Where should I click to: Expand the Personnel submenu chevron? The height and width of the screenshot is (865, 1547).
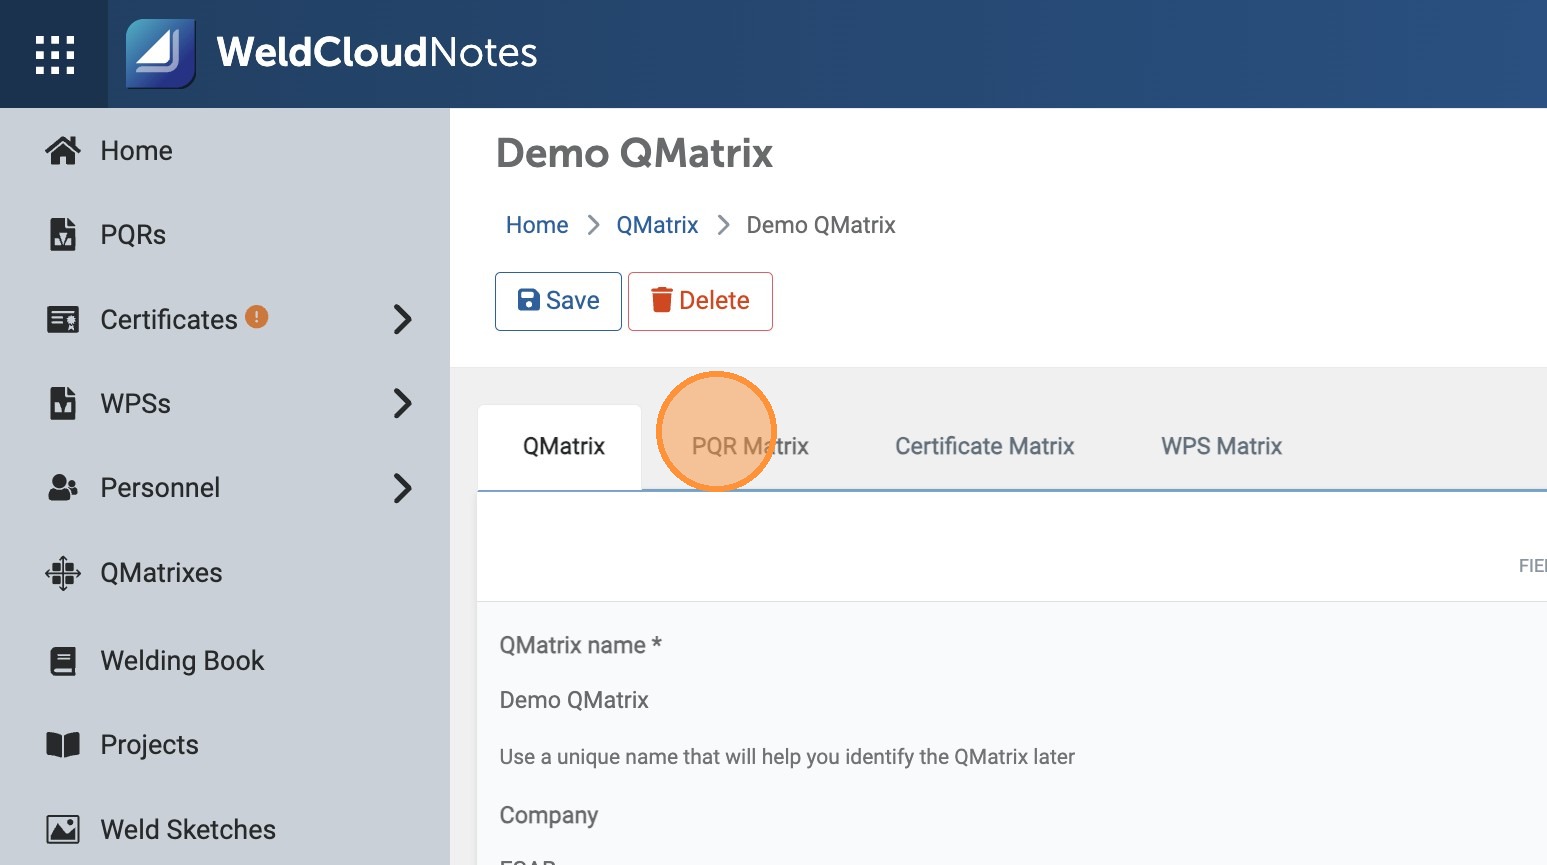tap(402, 488)
